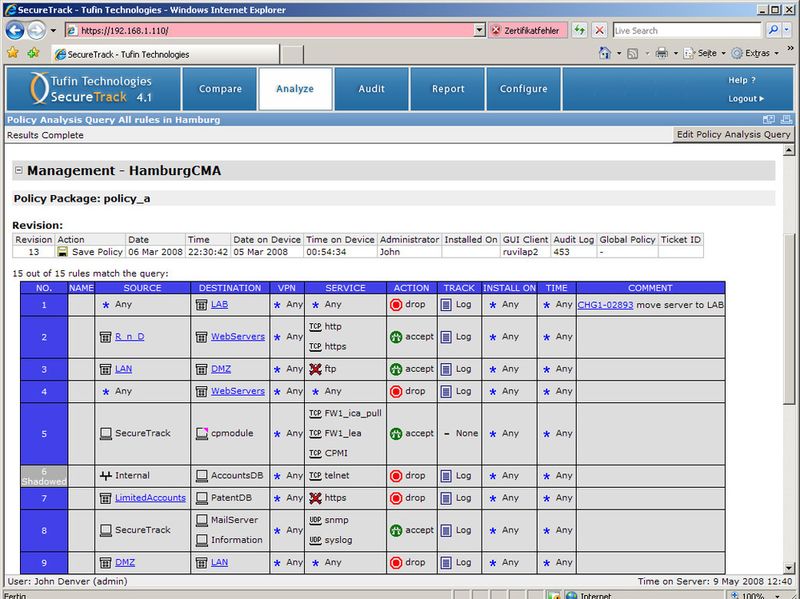800x599 pixels.
Task: Click the https://192.168.1.110/ address field
Action: pos(276,31)
